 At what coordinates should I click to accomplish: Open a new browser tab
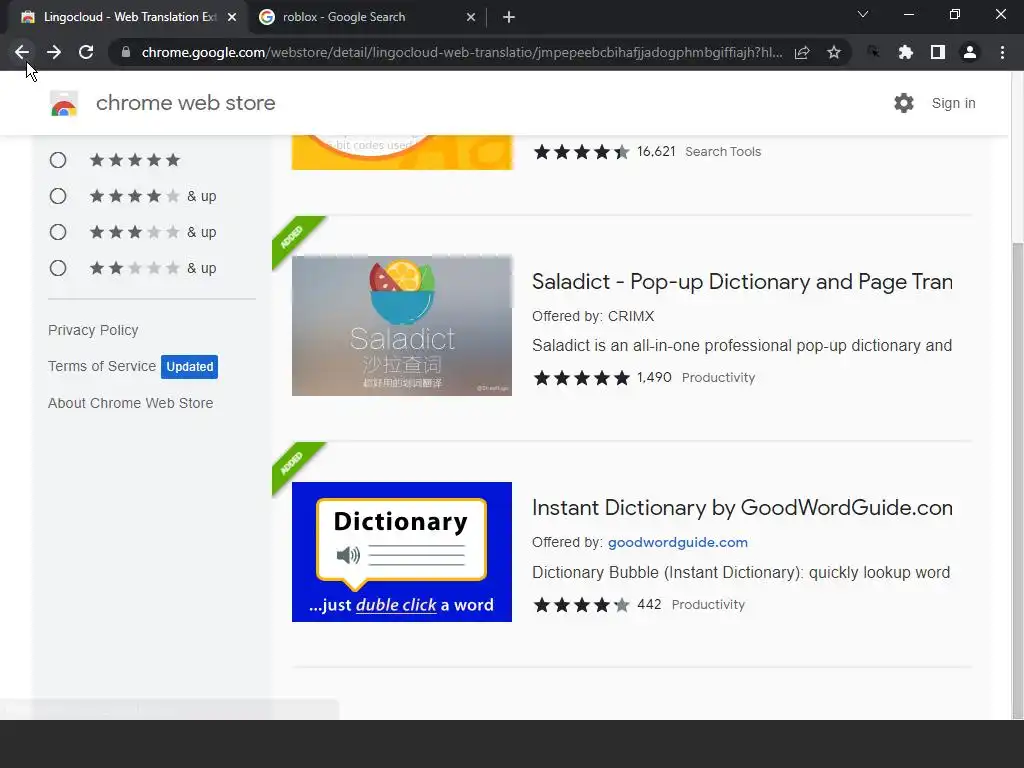[509, 17]
